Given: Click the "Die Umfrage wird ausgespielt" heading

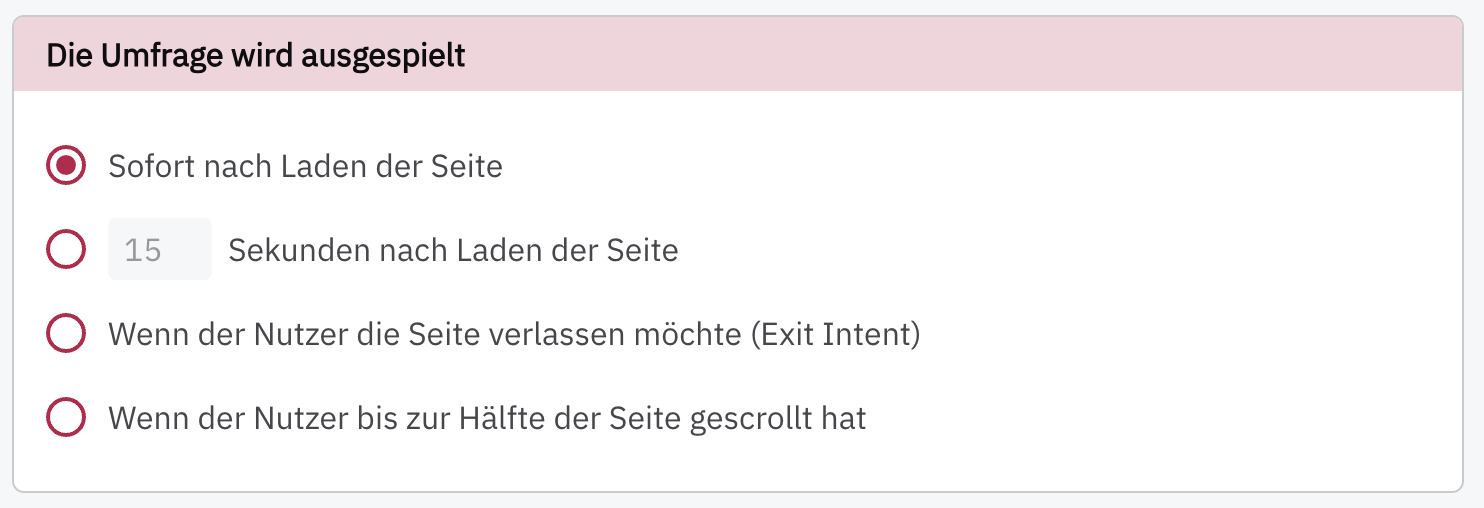Looking at the screenshot, I should 256,56.
